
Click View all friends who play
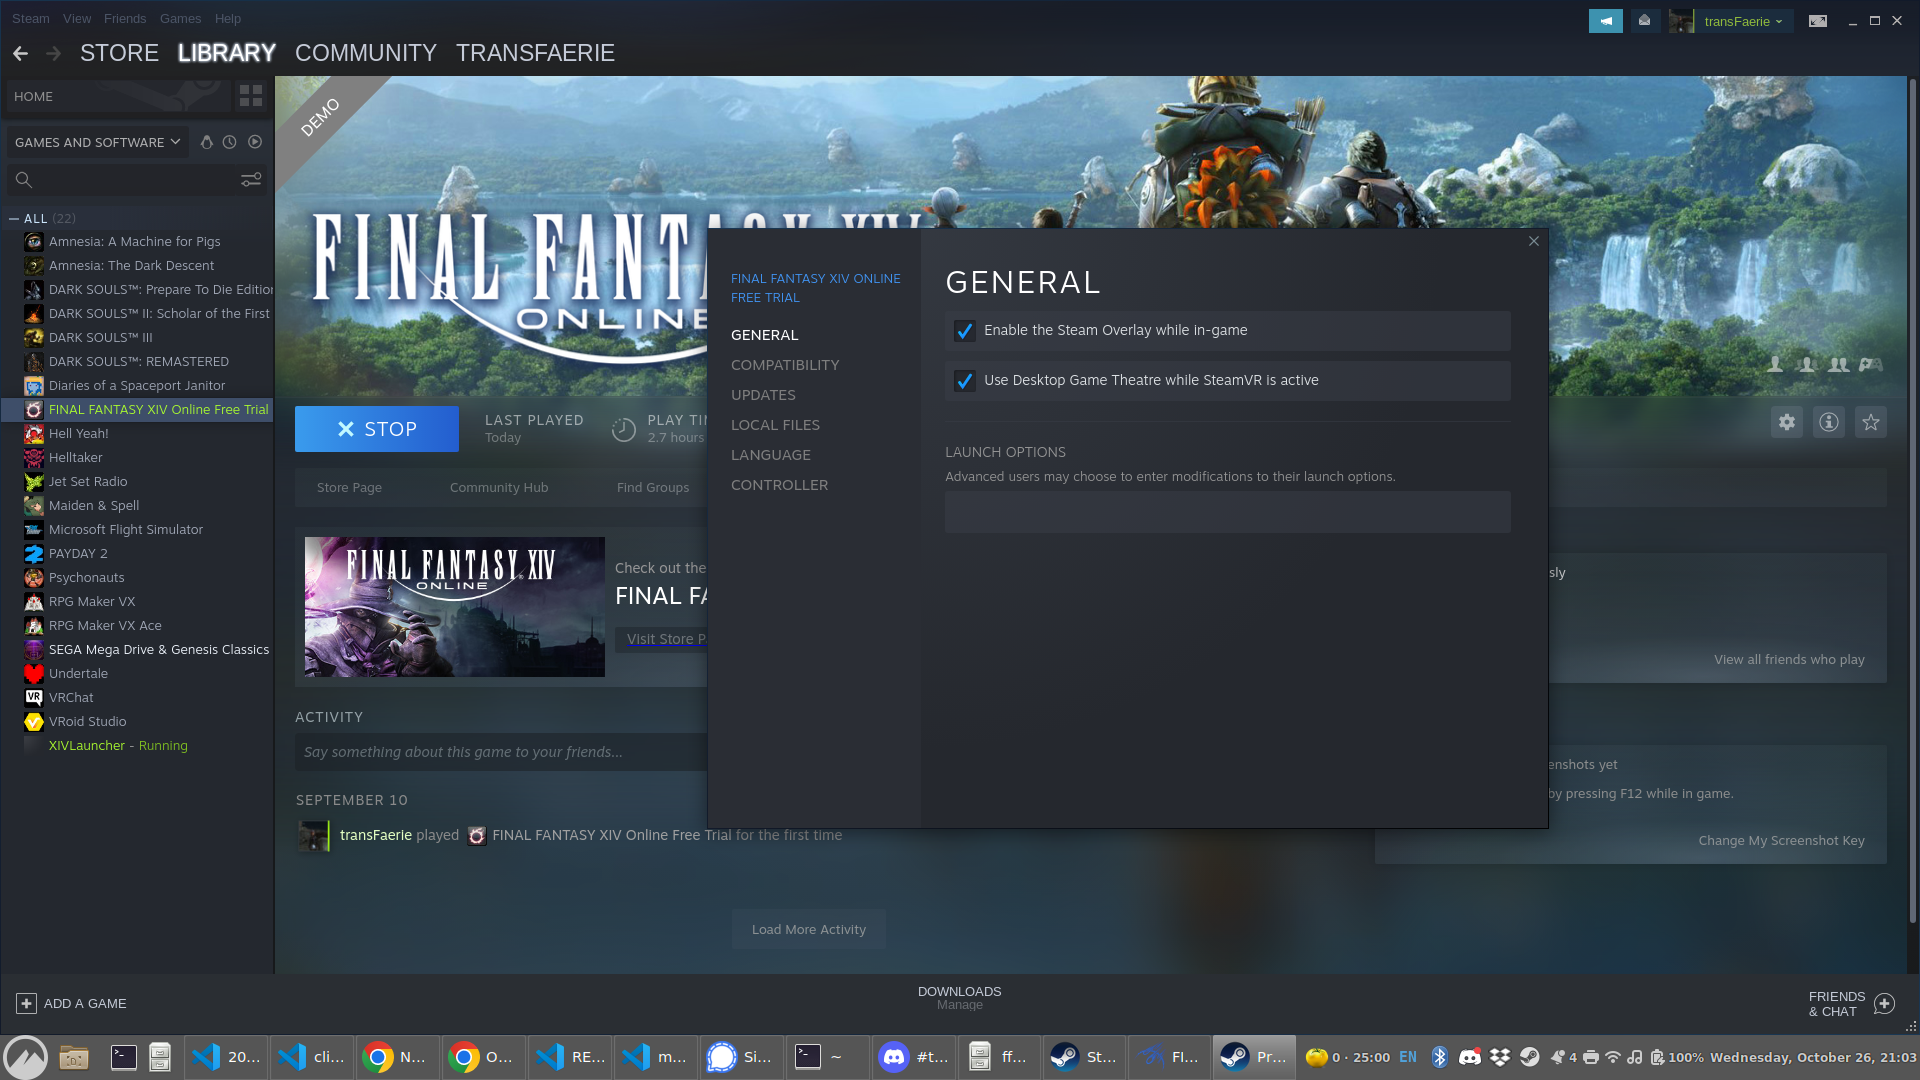1789,659
